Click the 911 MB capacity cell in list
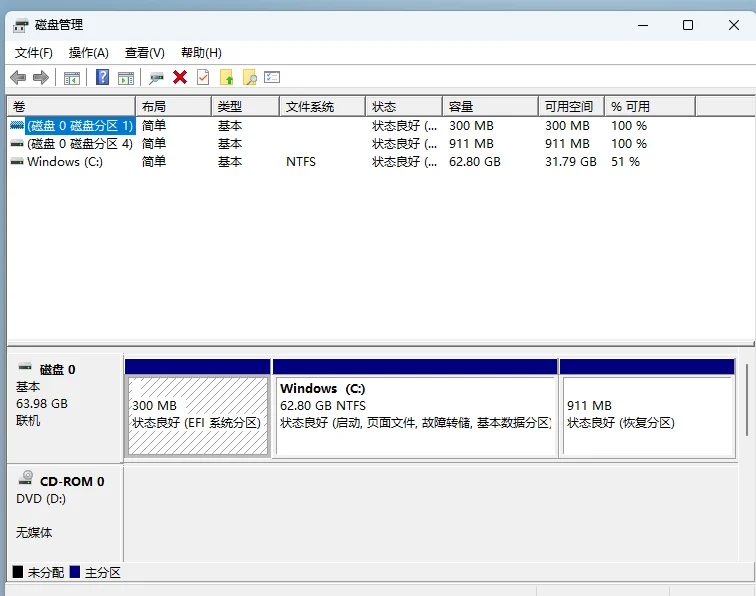This screenshot has height=596, width=756. 471,144
